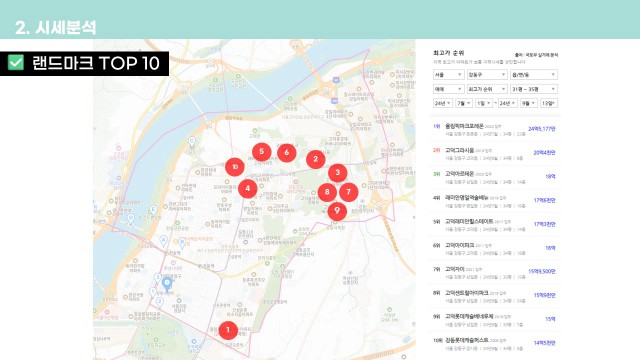
Task: Select red map marker number 4
Action: (247, 189)
